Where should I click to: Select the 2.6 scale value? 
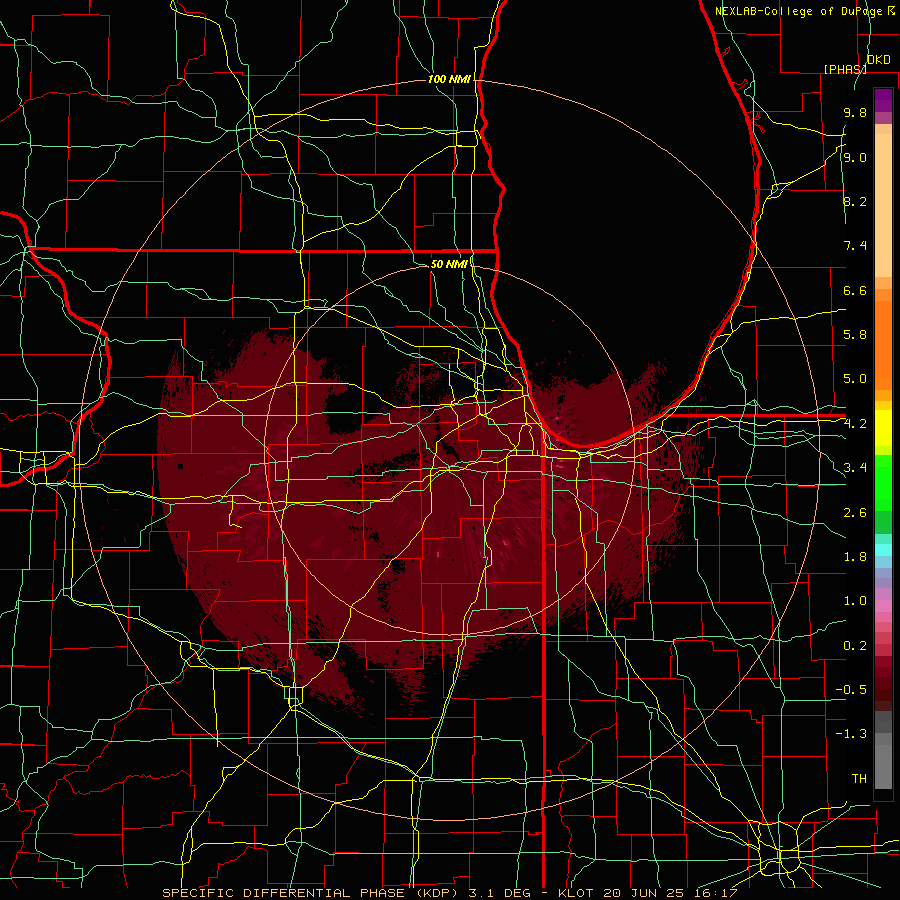(855, 513)
